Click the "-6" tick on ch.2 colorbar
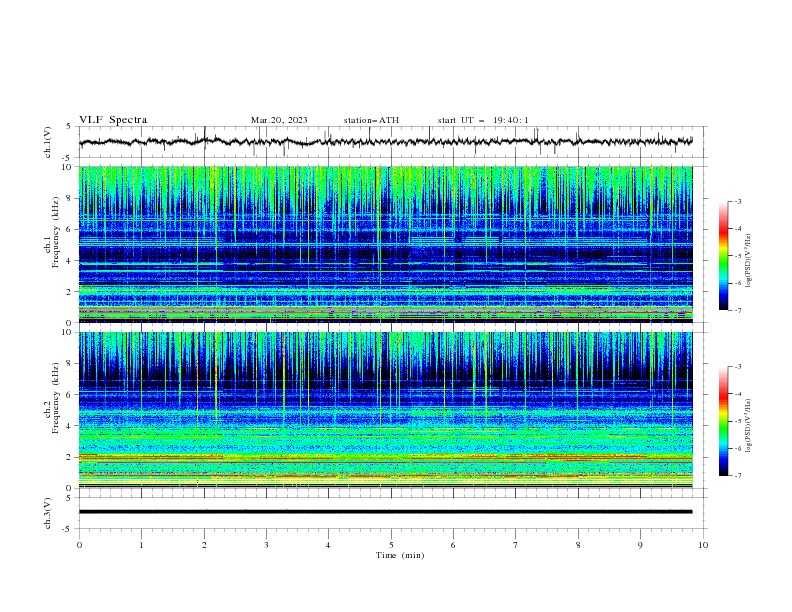792x612 pixels. (737, 448)
